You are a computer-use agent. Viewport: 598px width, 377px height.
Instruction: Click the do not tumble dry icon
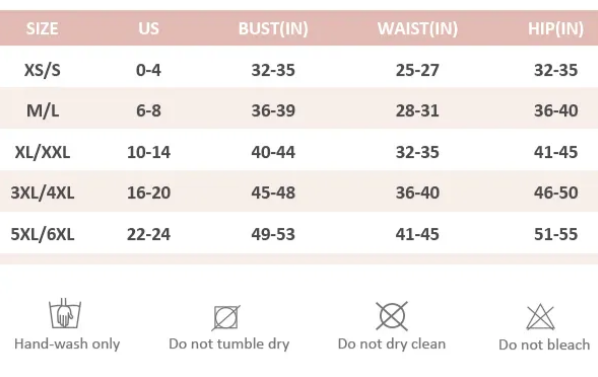pos(226,317)
